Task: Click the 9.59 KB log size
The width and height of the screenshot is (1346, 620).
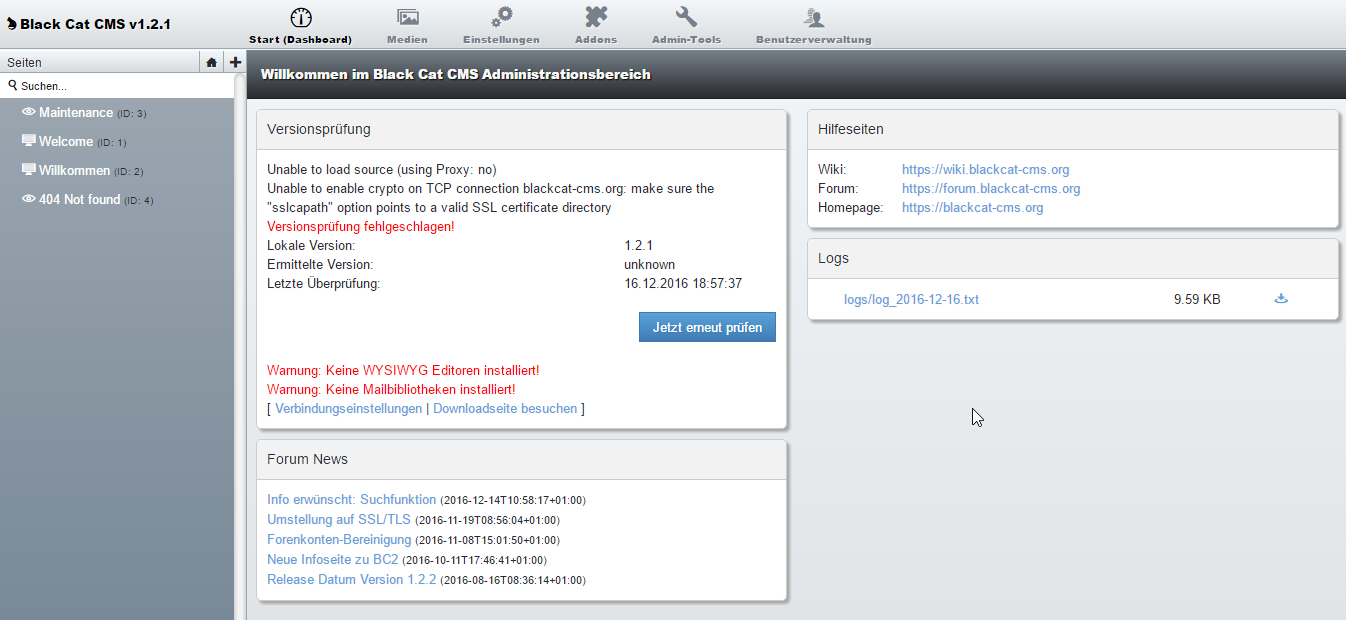Action: 1197,299
